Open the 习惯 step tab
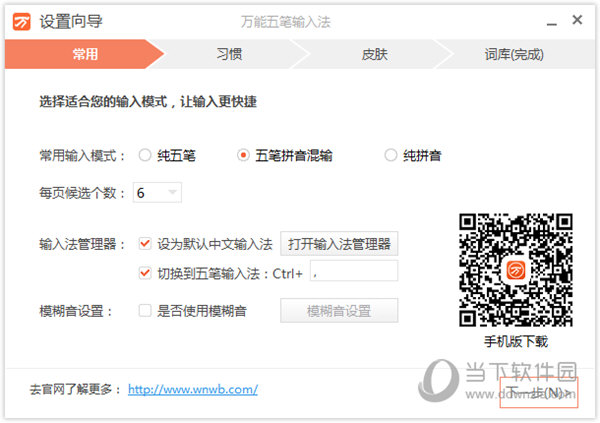600x423 pixels. tap(229, 54)
